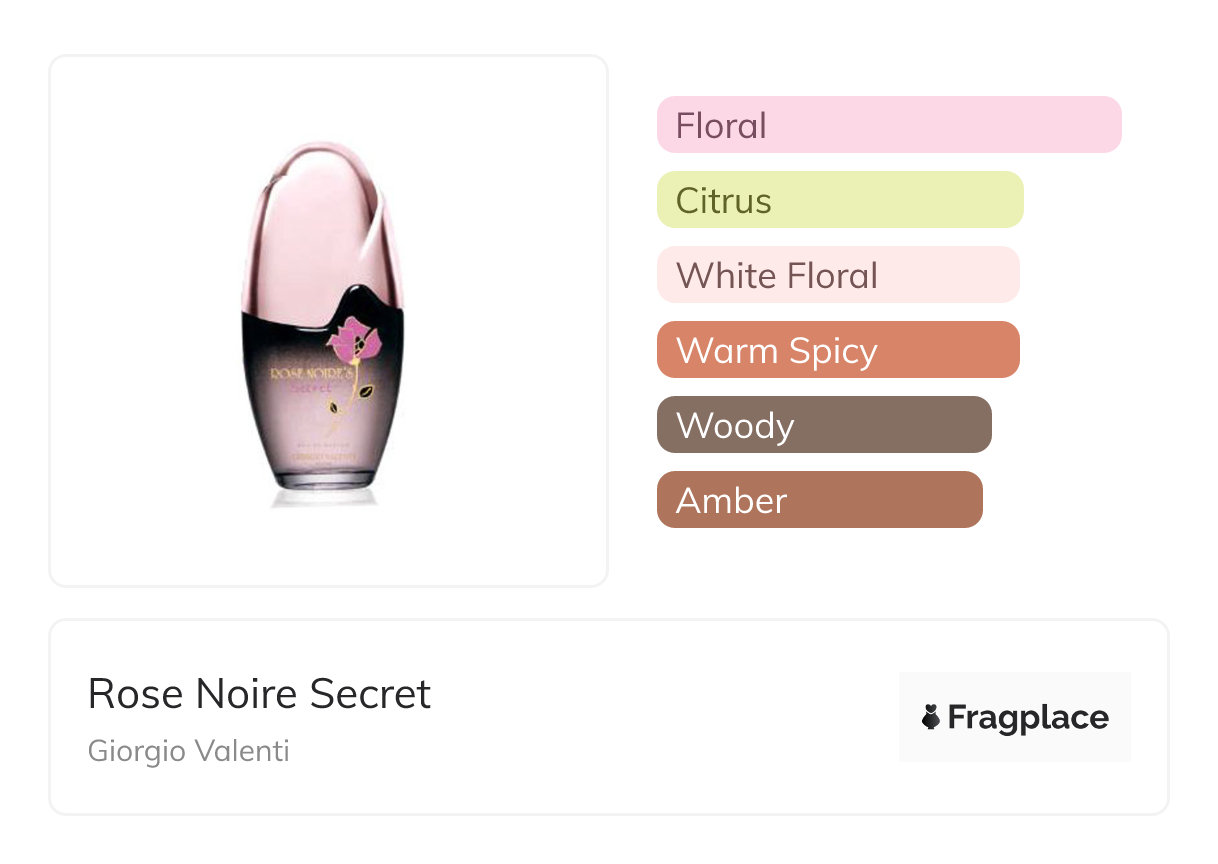Image resolution: width=1218 pixels, height=864 pixels.
Task: Select the Citrus accord bar
Action: tap(839, 200)
